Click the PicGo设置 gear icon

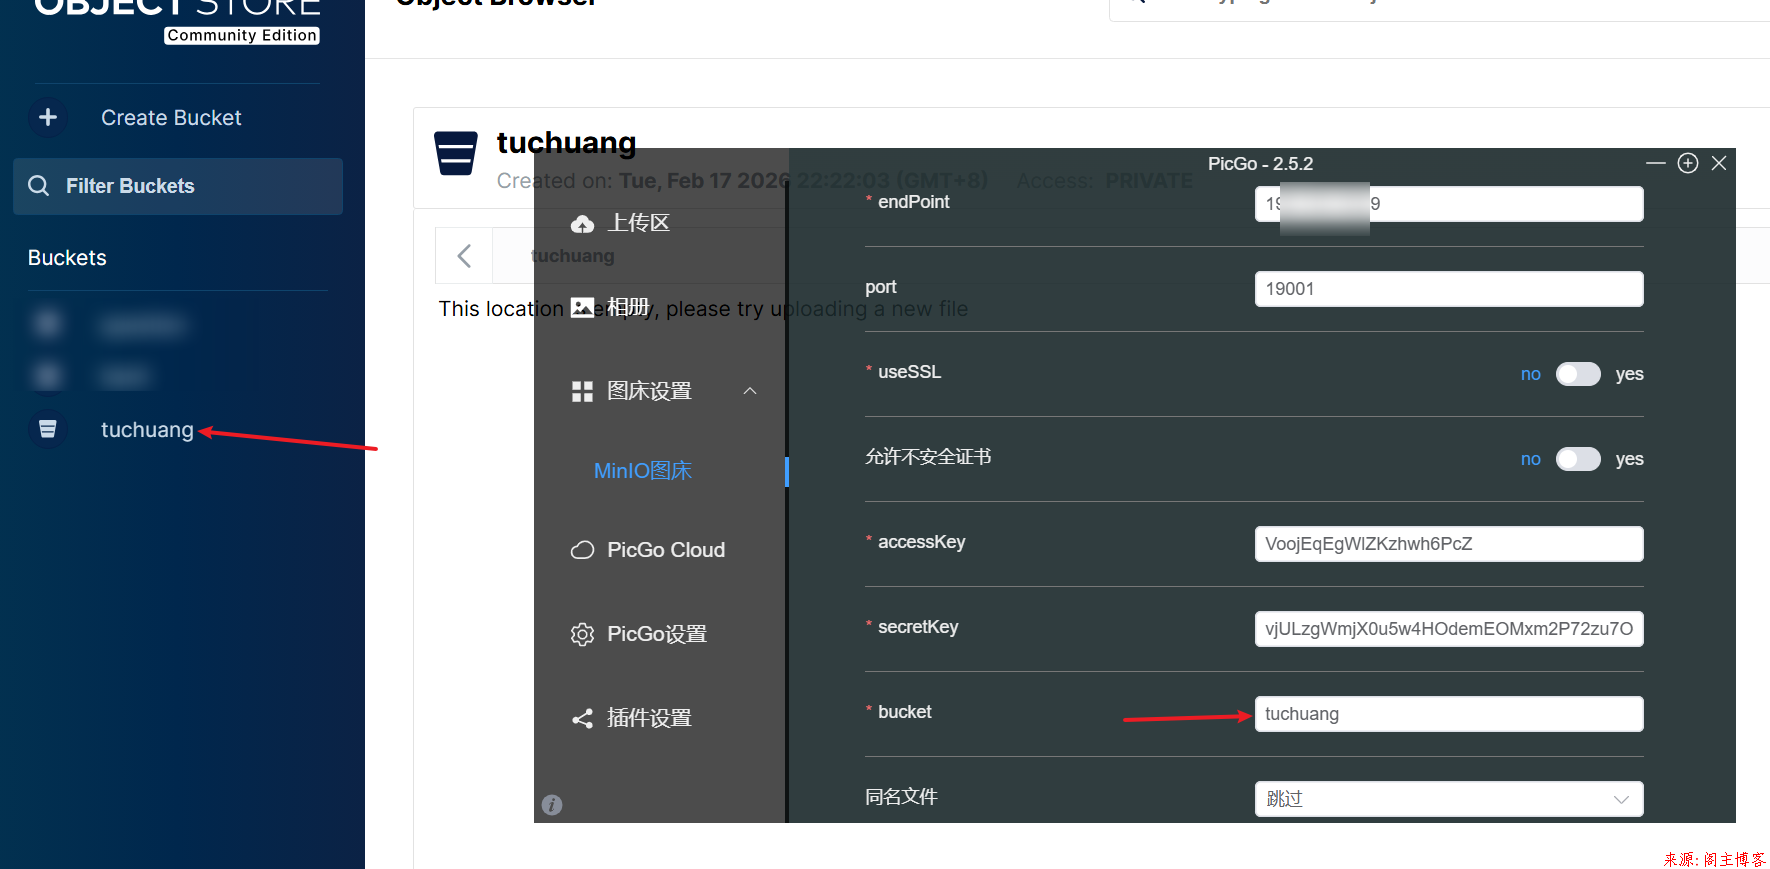pos(582,634)
